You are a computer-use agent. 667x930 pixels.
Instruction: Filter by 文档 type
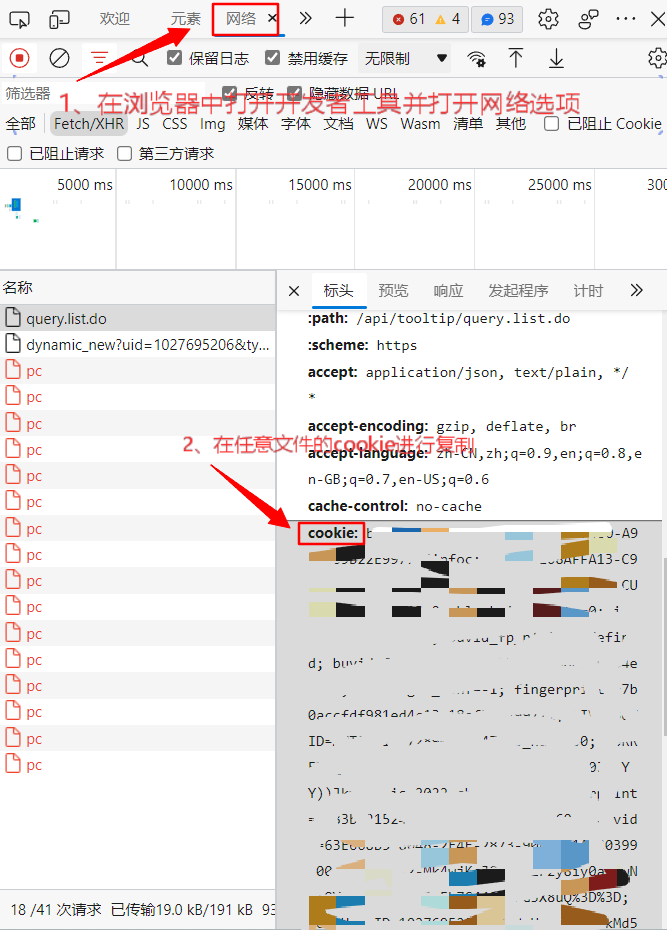pos(339,124)
